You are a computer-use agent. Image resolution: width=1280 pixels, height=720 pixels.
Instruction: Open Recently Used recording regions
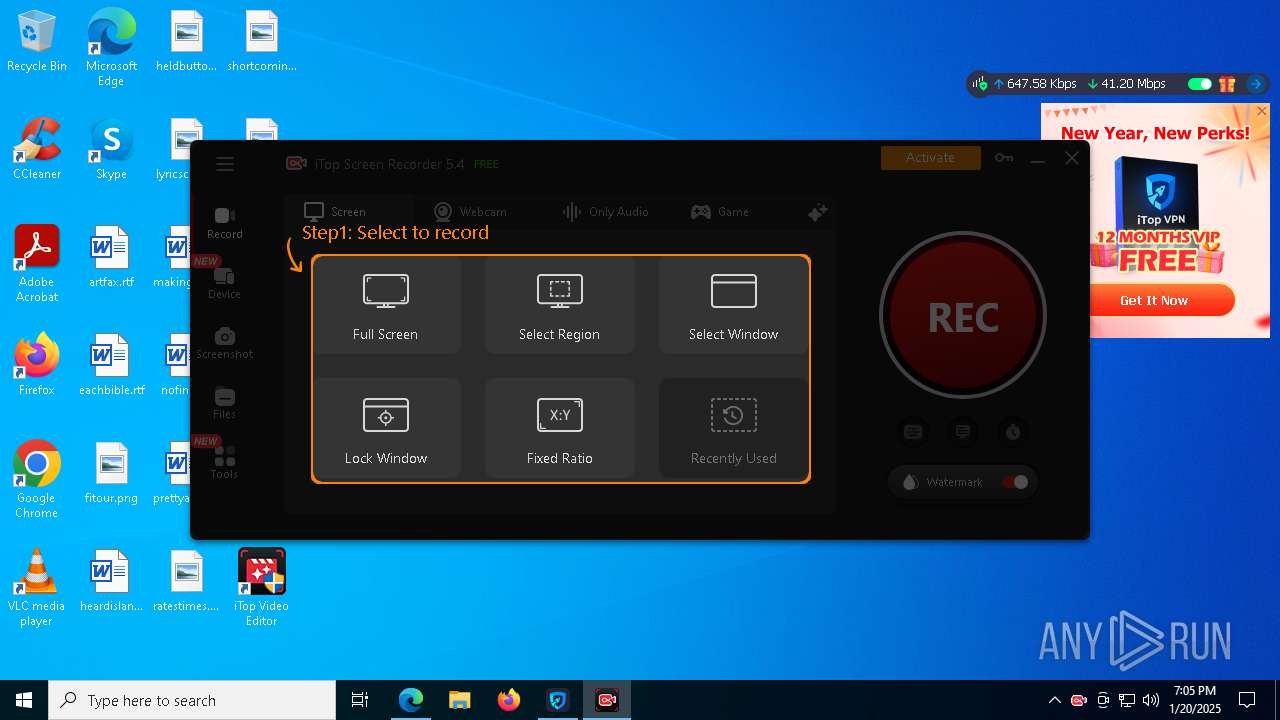click(733, 429)
